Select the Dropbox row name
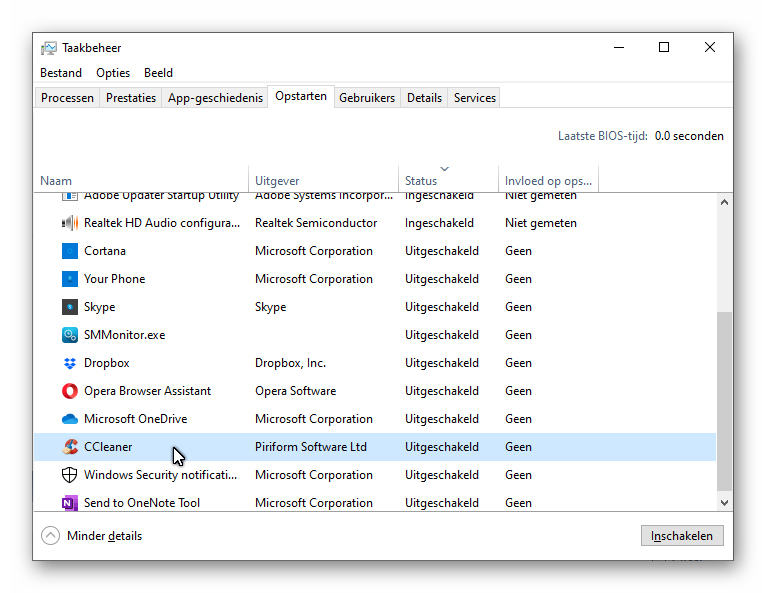 107,363
